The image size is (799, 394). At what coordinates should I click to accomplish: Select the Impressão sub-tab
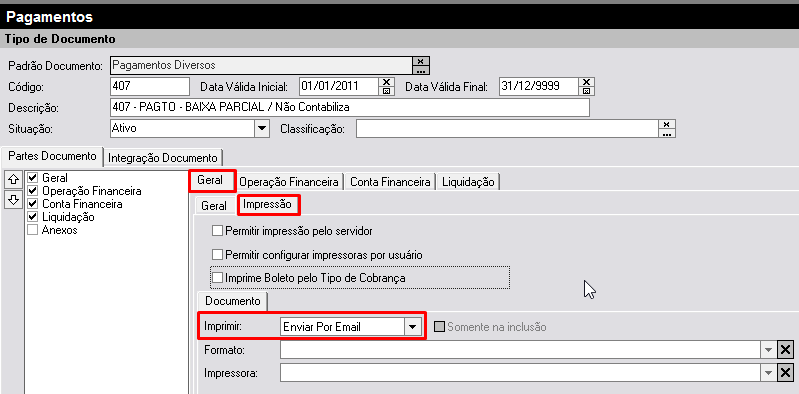(268, 204)
